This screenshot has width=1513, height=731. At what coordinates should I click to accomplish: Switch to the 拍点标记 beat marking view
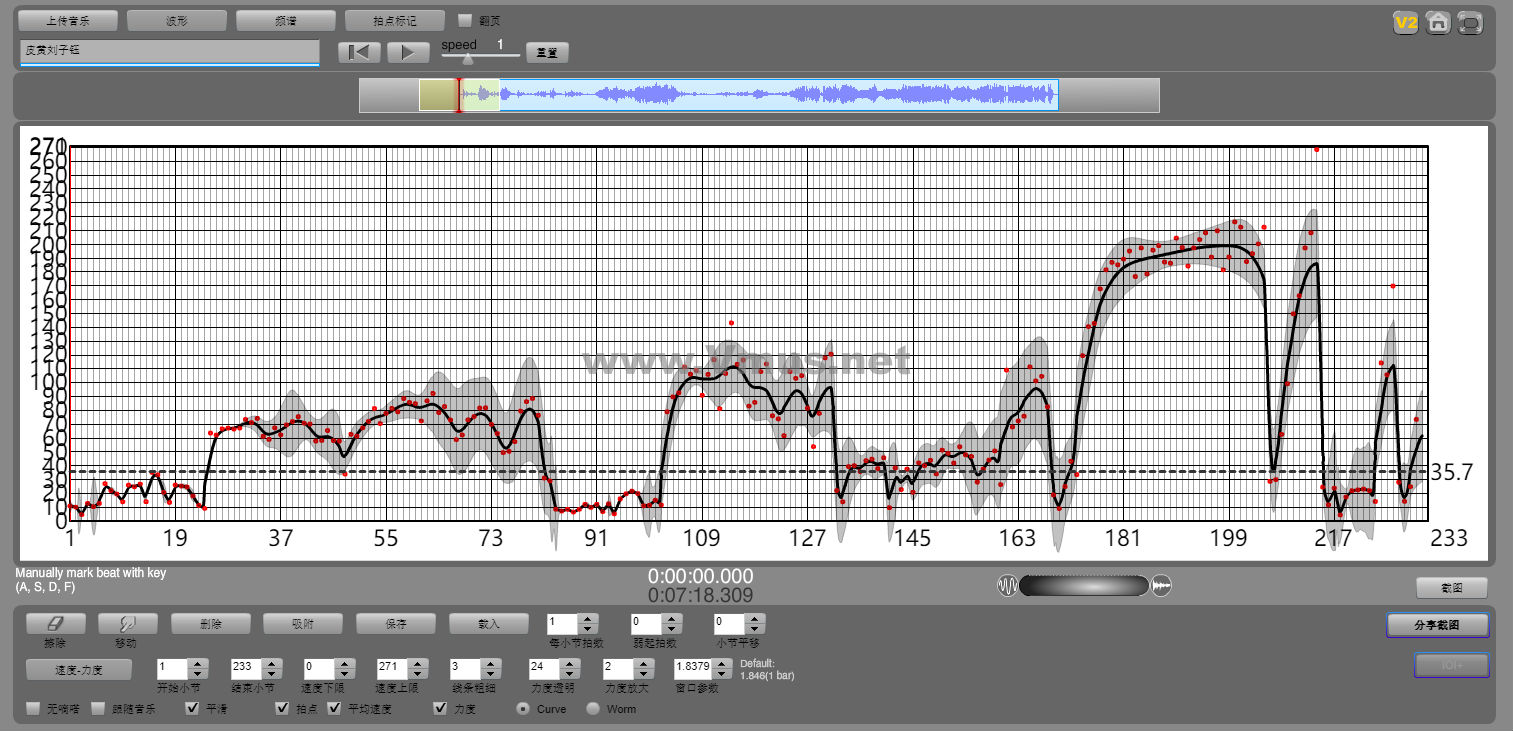tap(394, 20)
